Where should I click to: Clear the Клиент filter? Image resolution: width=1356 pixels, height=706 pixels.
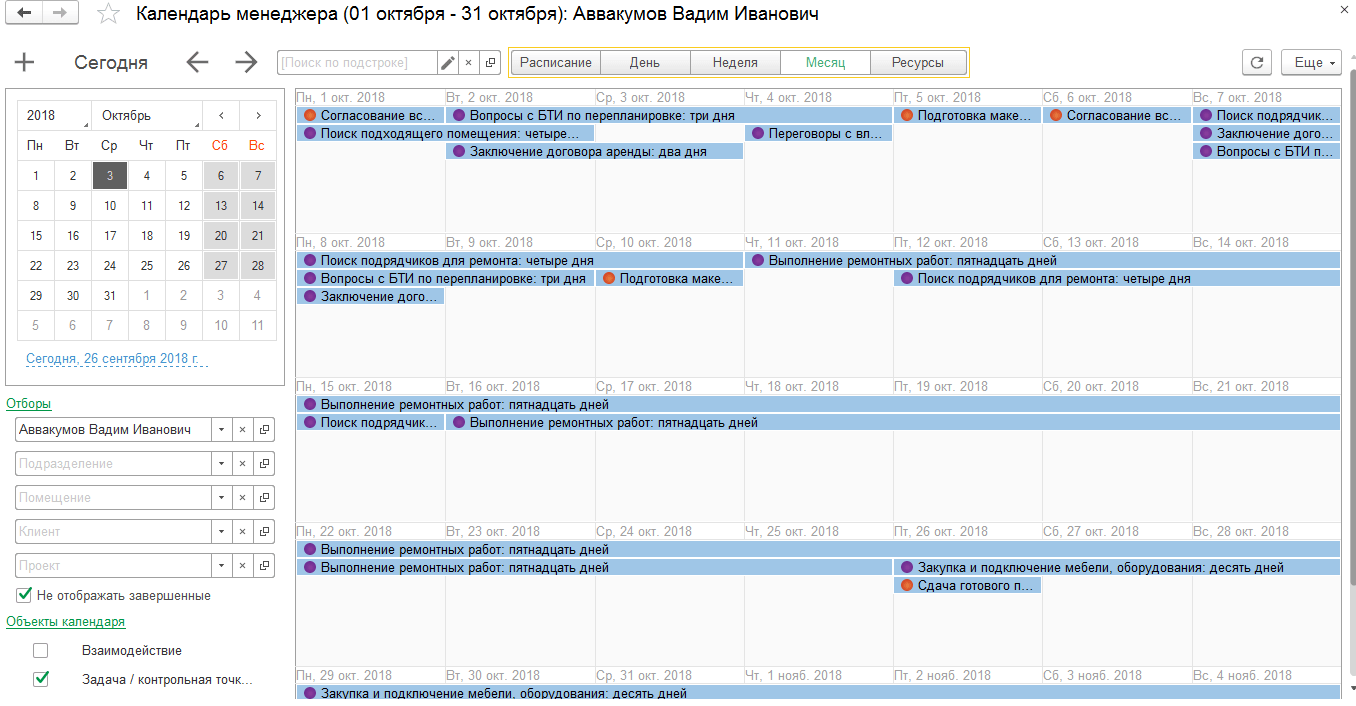click(x=242, y=531)
